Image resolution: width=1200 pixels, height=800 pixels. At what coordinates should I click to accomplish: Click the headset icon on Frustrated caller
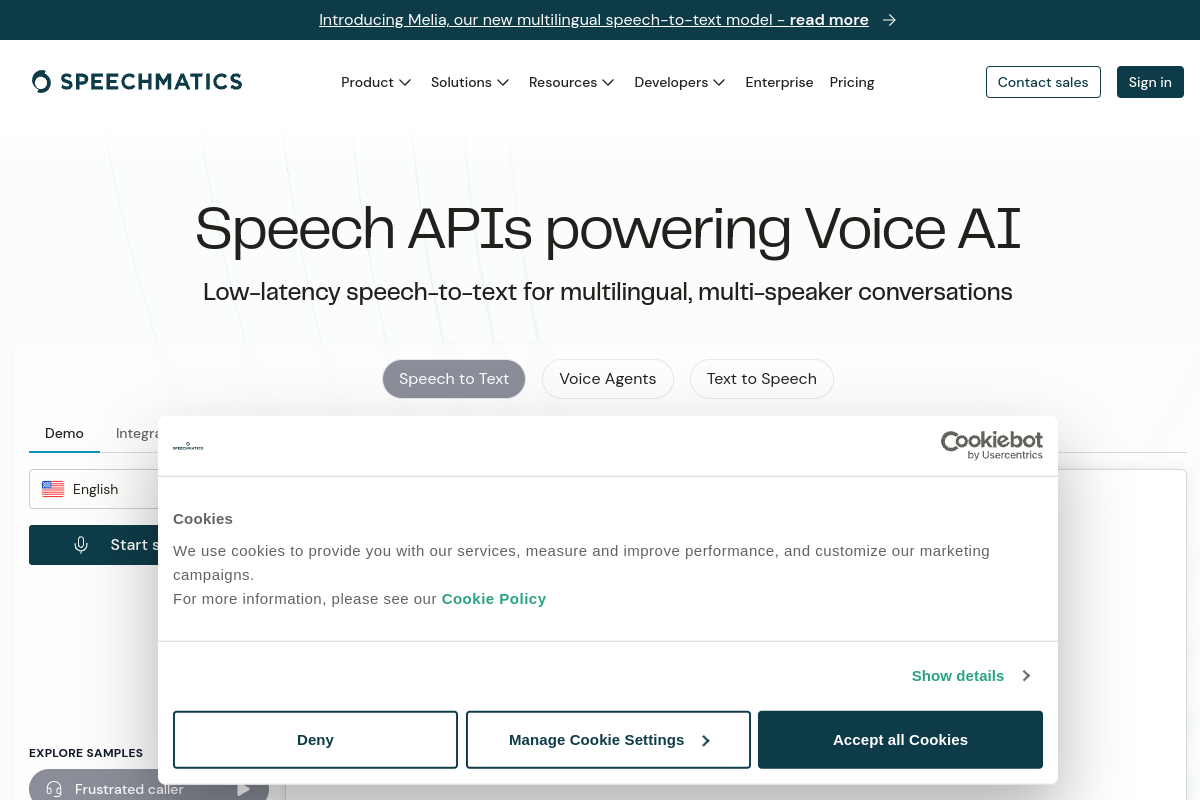tap(55, 789)
